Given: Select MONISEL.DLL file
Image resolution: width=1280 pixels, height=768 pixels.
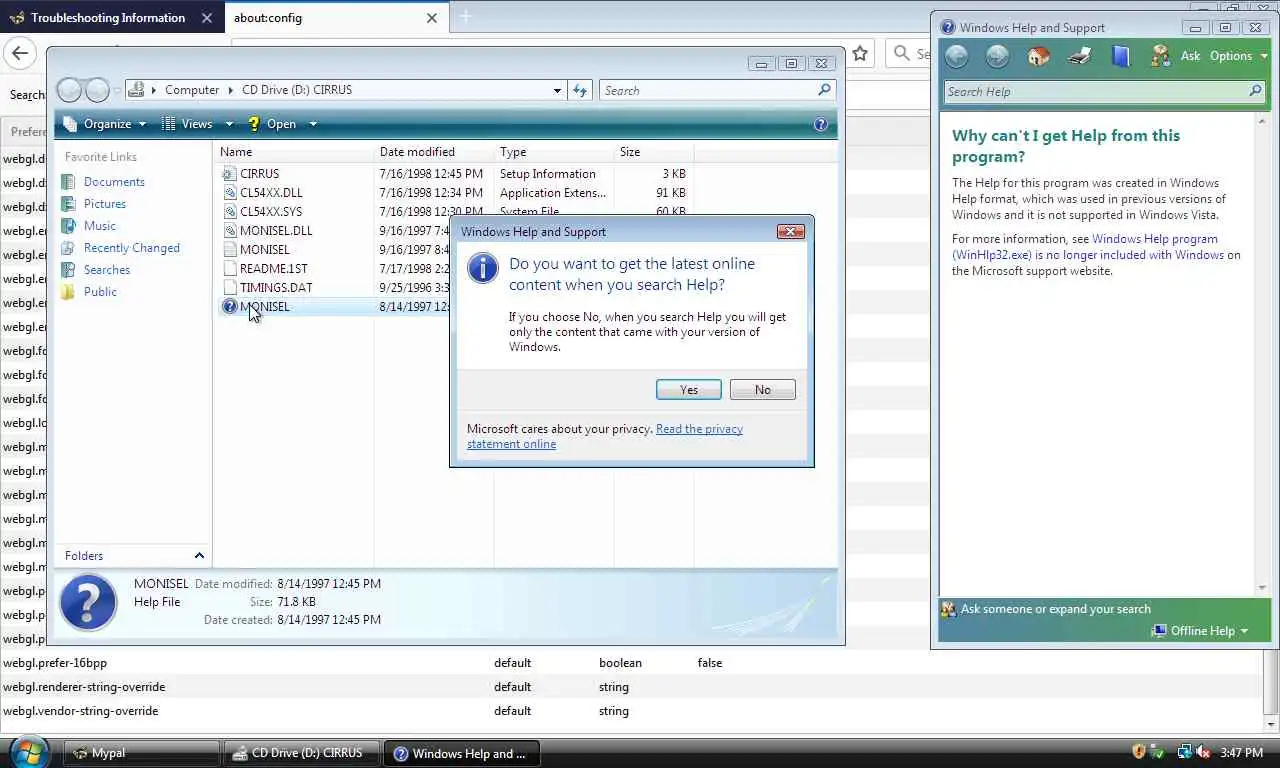Looking at the screenshot, I should point(276,231).
